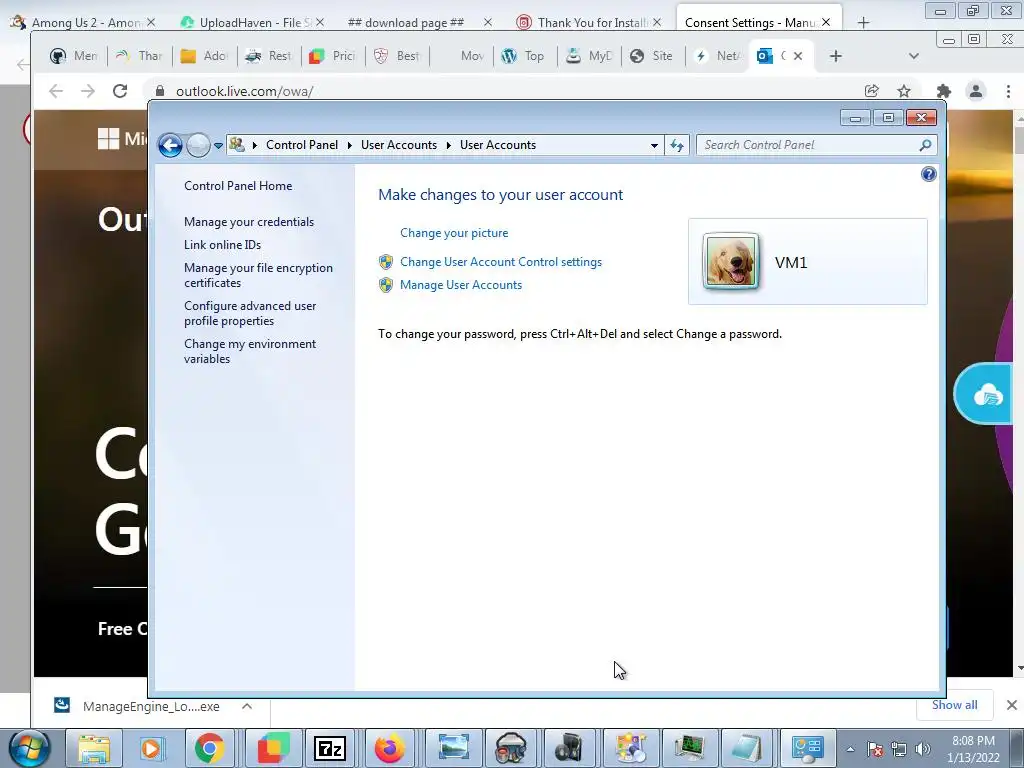Click User Accounts icon in address bar
The image size is (1024, 768).
pyautogui.click(x=237, y=145)
